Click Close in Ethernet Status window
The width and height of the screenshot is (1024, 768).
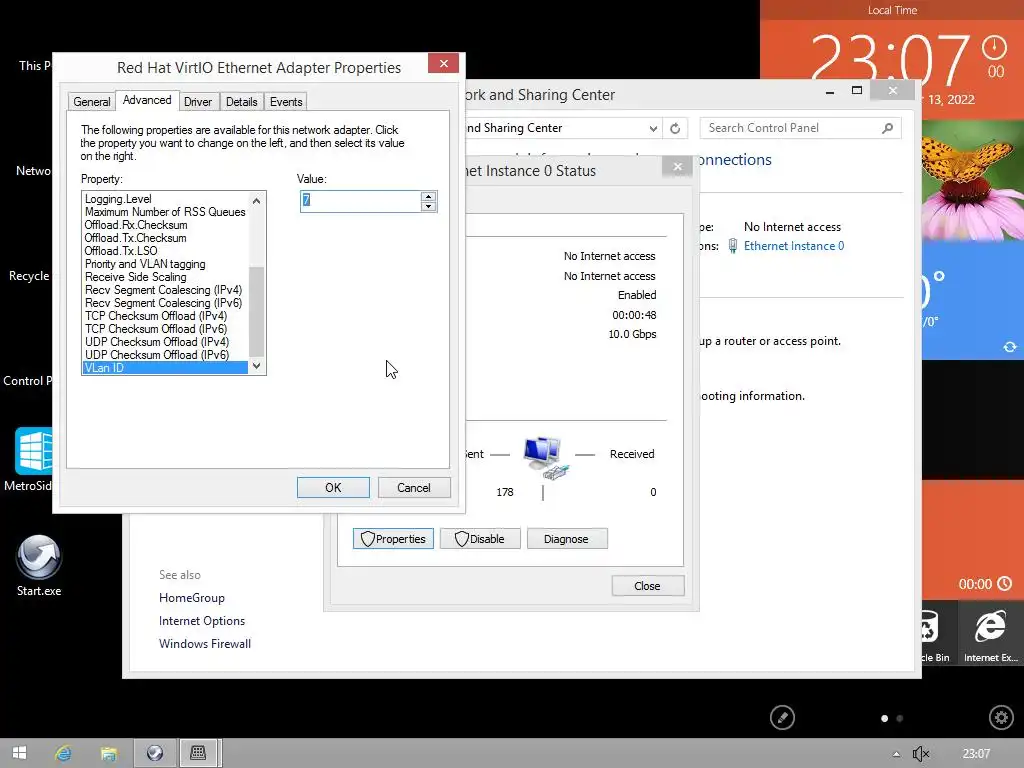point(648,586)
